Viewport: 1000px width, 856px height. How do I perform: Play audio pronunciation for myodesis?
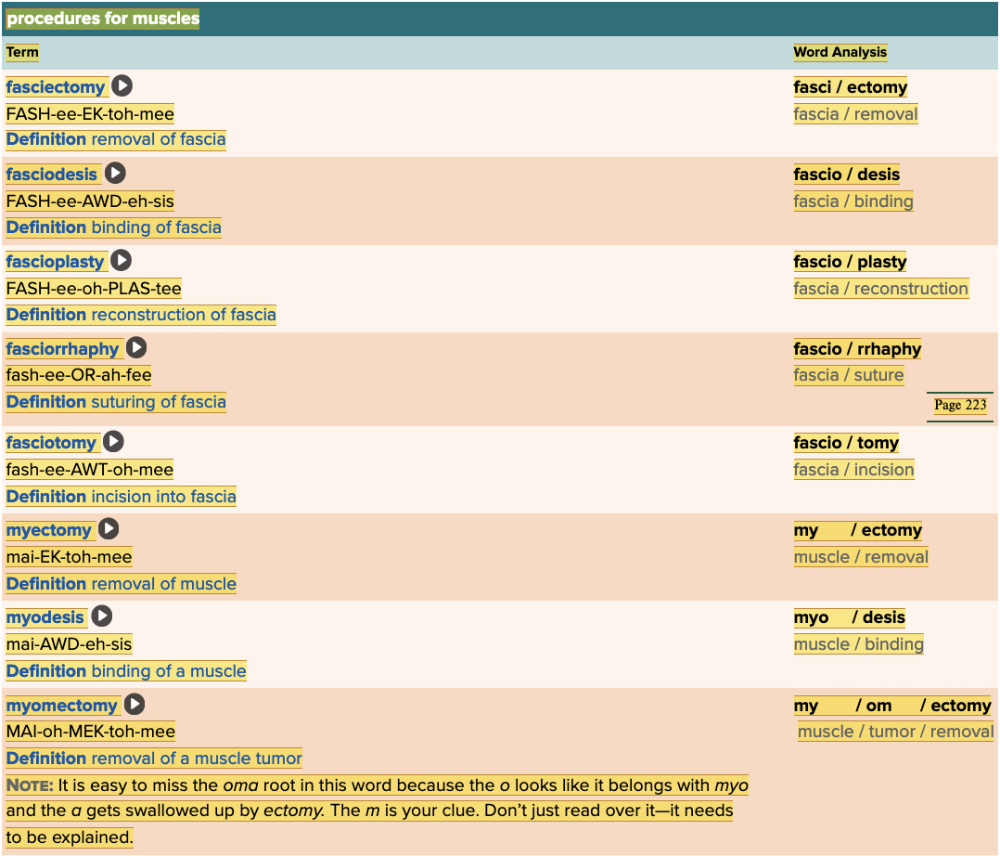coord(102,617)
